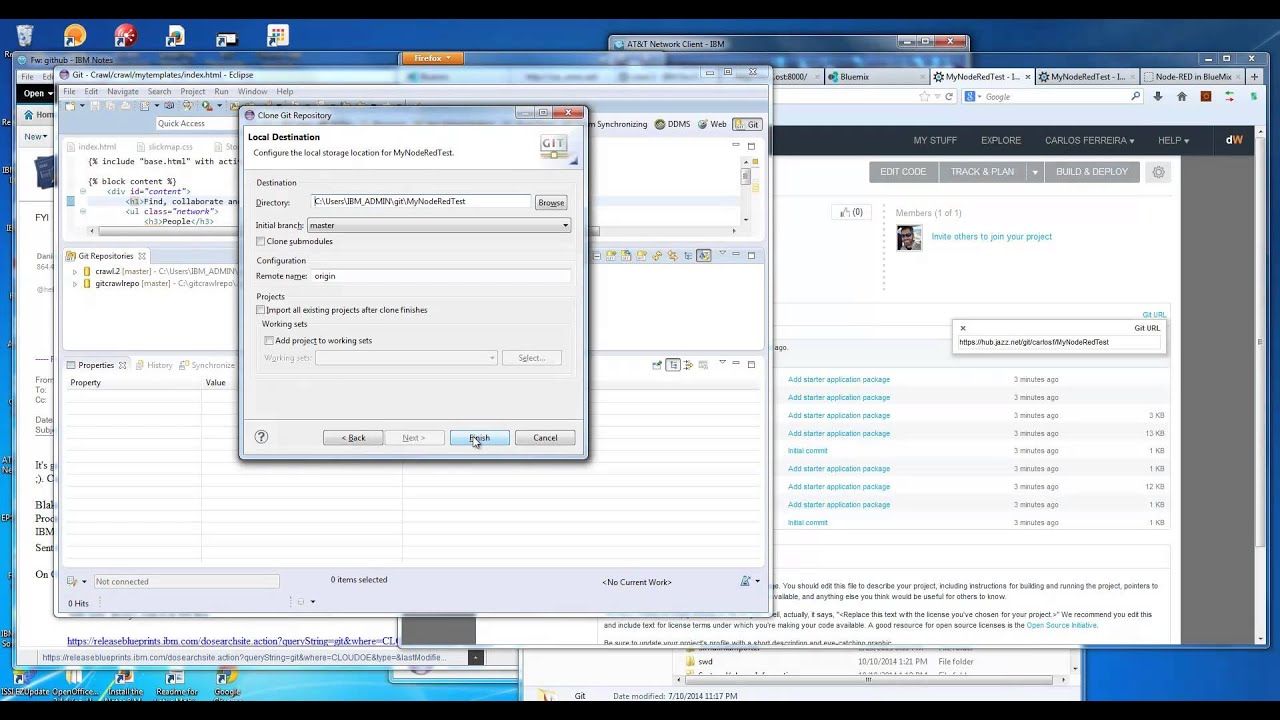Expand gitcrawlrepo repository node
The image size is (1280, 720).
(75, 284)
